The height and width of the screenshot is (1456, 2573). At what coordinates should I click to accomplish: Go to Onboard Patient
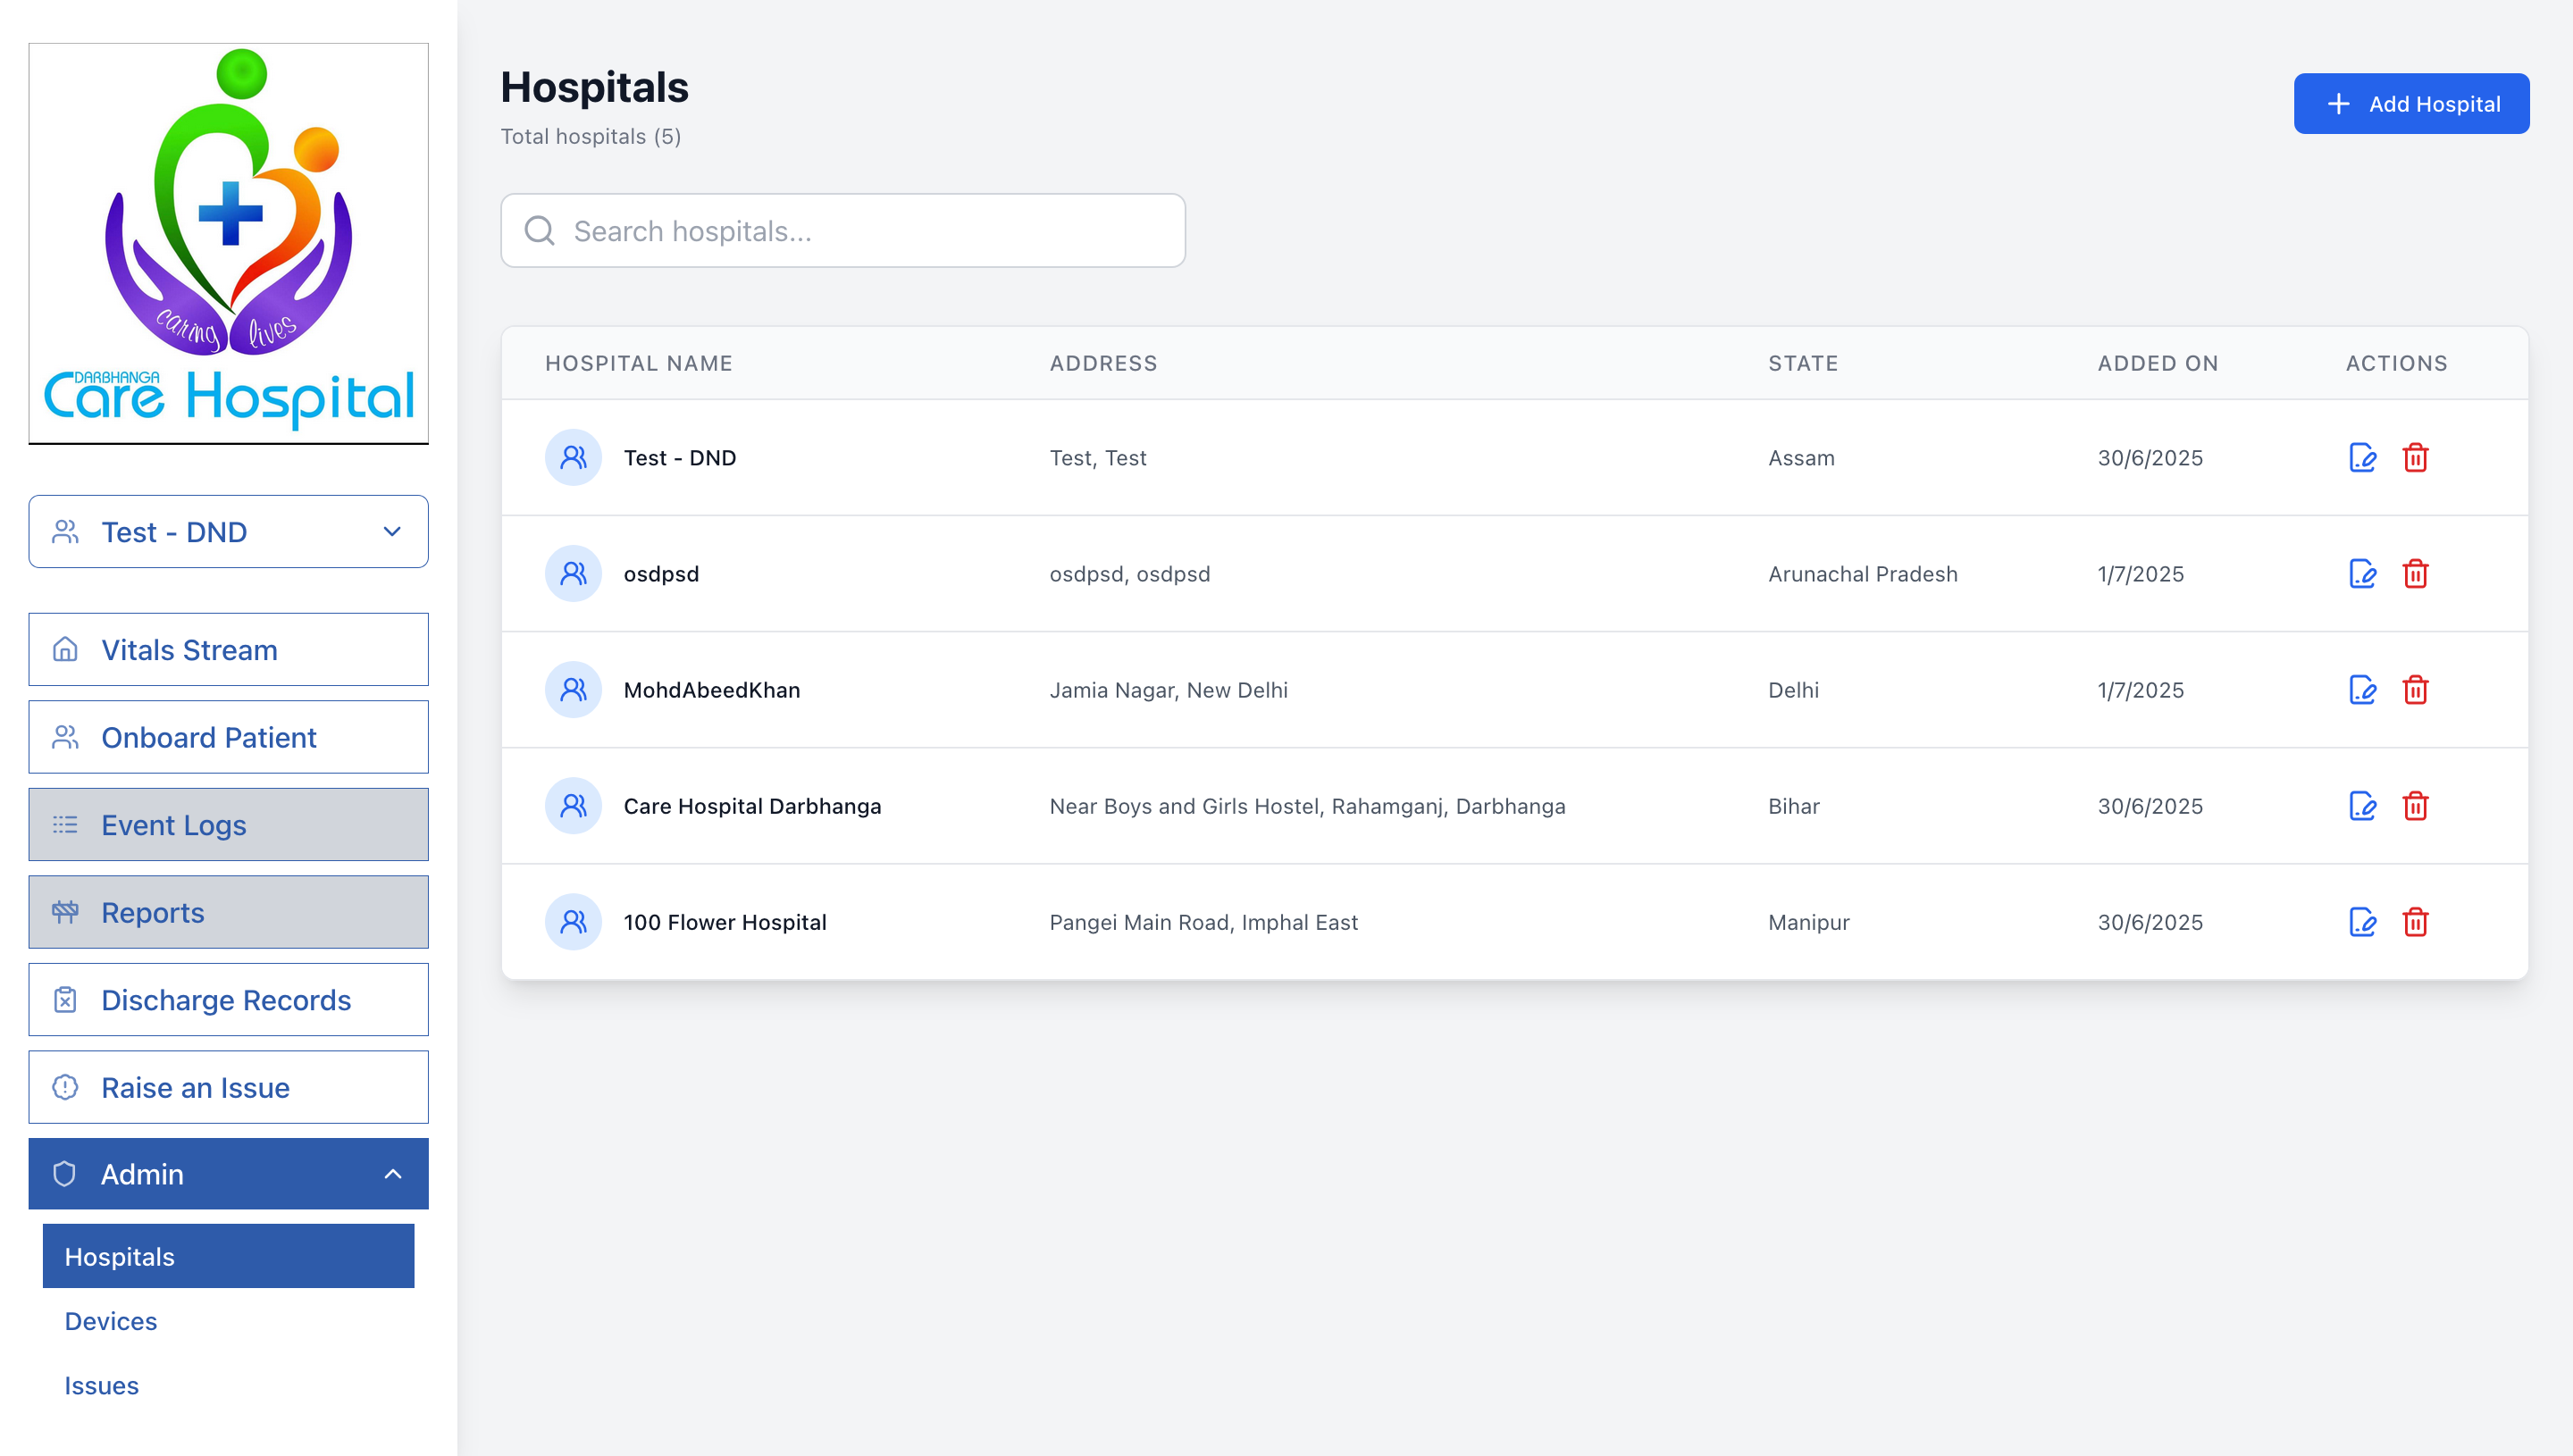pyautogui.click(x=228, y=737)
